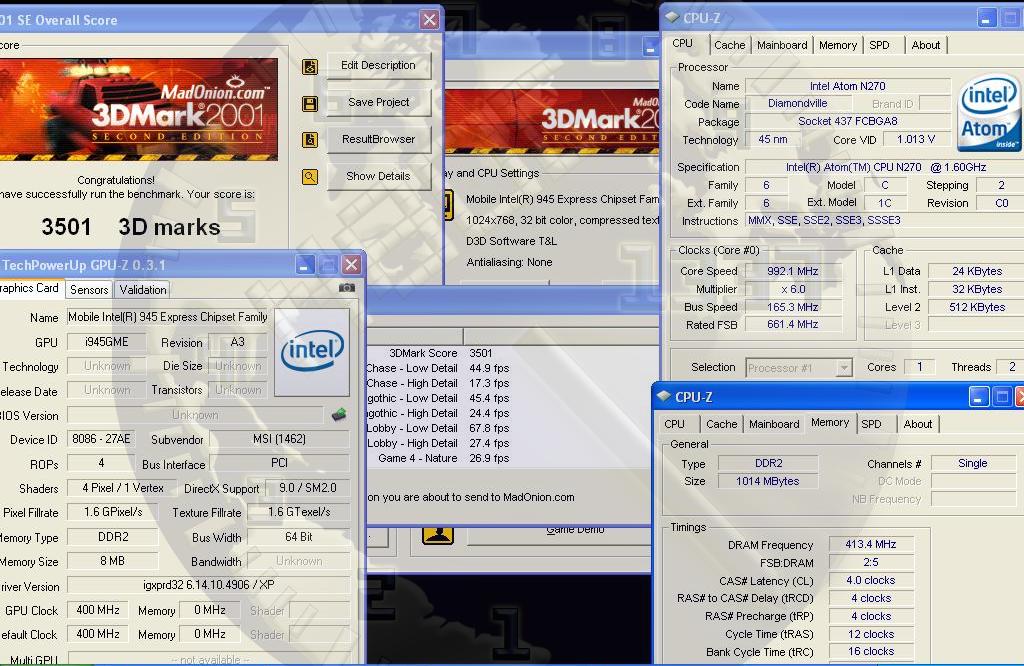Click the magnifier icon beside Show Details
1024x666 pixels.
point(310,176)
